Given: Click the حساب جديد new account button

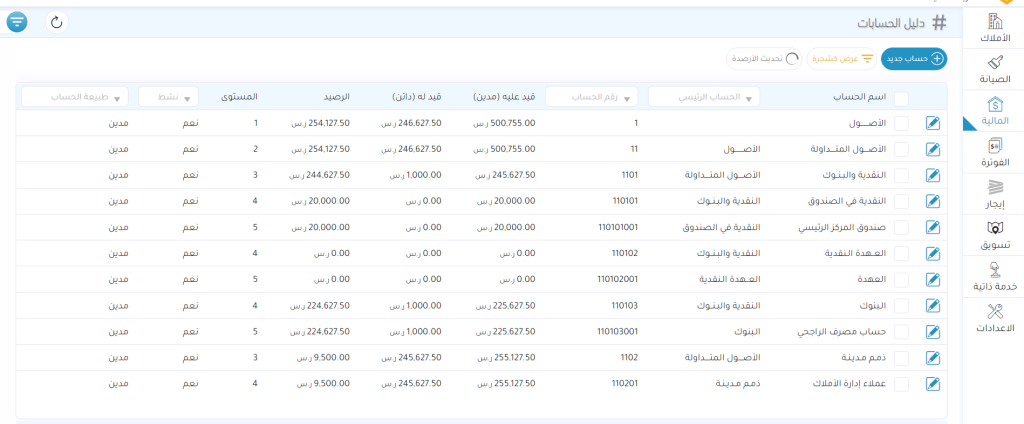Looking at the screenshot, I should point(914,58).
